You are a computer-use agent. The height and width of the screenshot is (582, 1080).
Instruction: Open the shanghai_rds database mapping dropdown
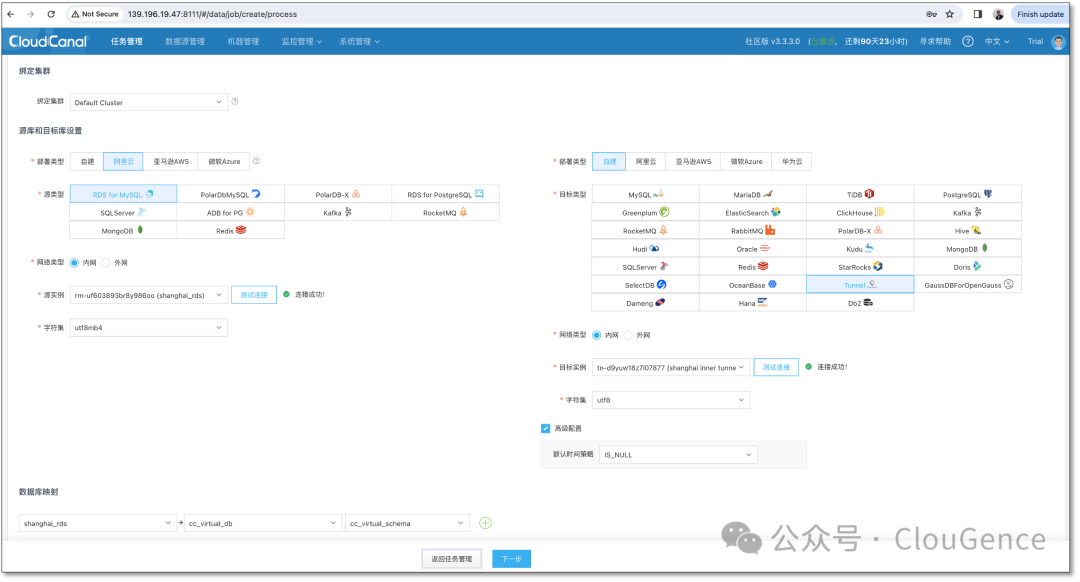click(96, 523)
